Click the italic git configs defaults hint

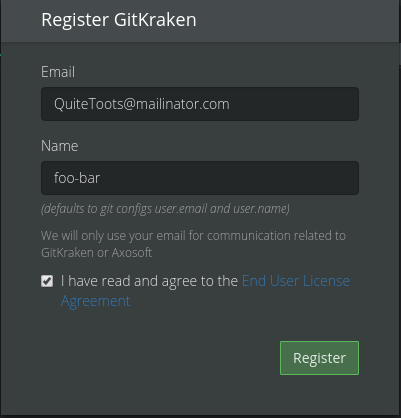tap(165, 209)
